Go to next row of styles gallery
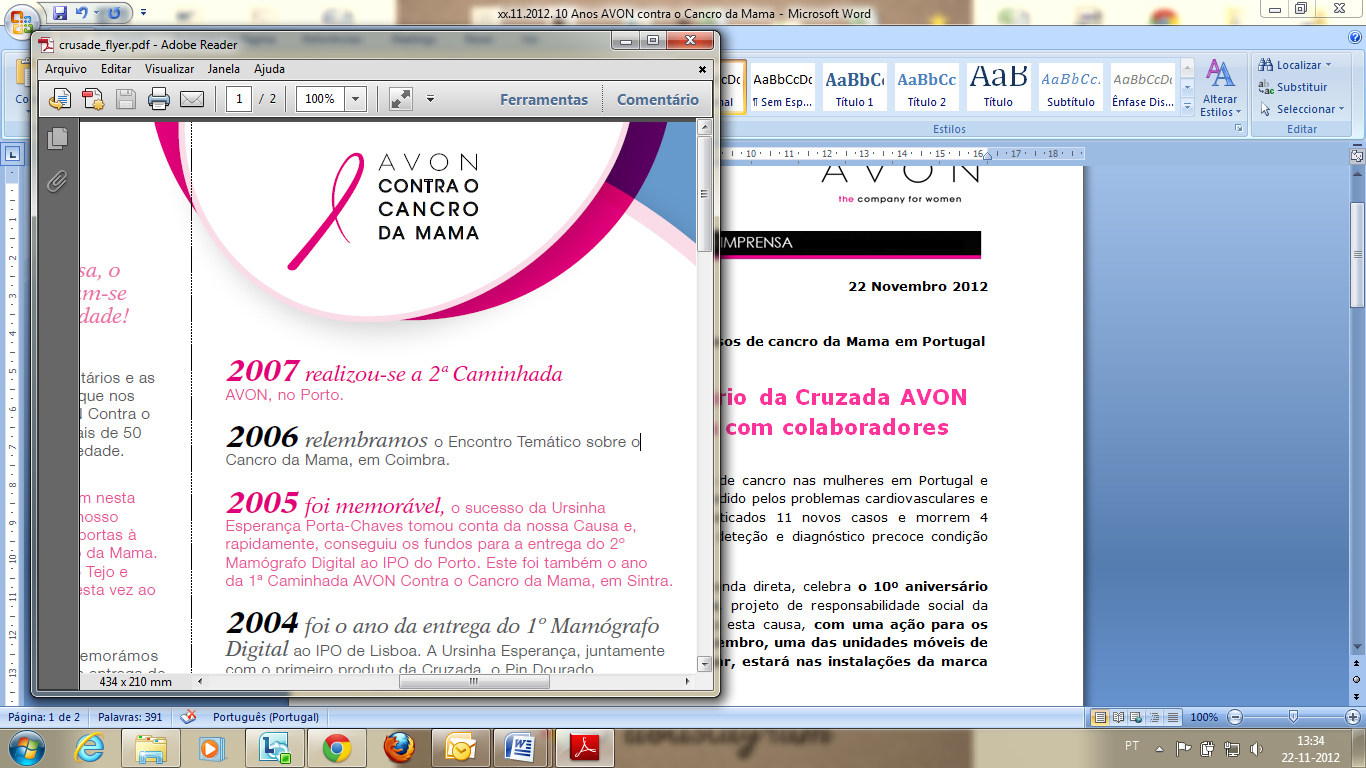1366x768 pixels. (x=1187, y=89)
